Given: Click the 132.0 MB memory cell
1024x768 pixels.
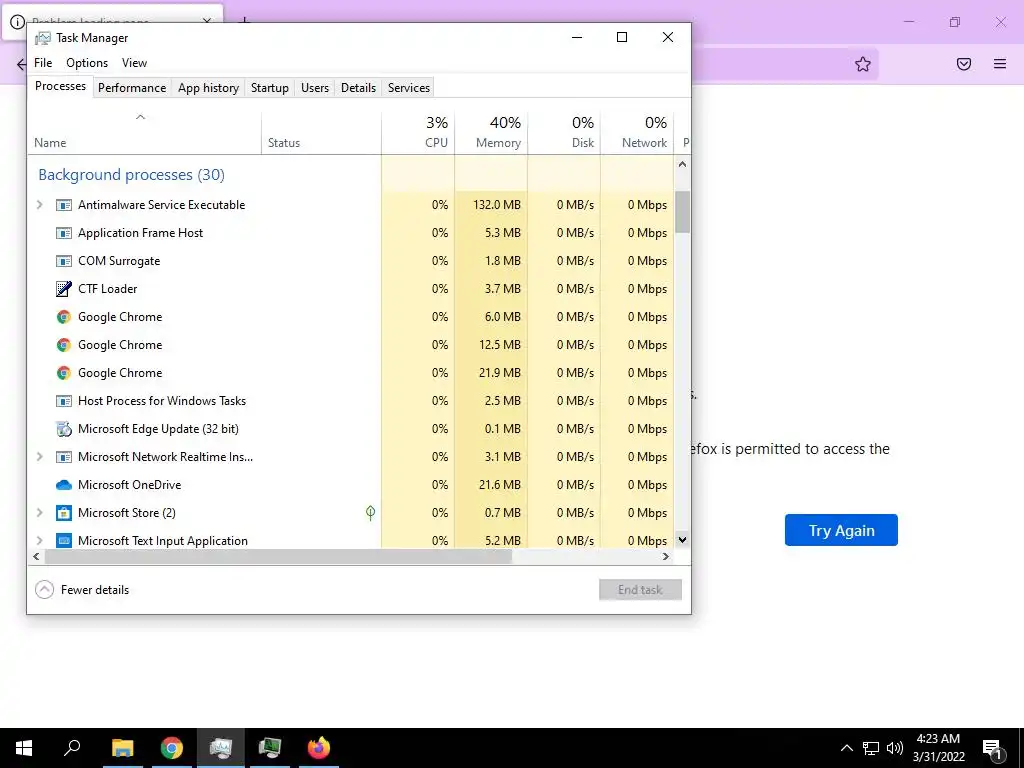Looking at the screenshot, I should 491,205.
